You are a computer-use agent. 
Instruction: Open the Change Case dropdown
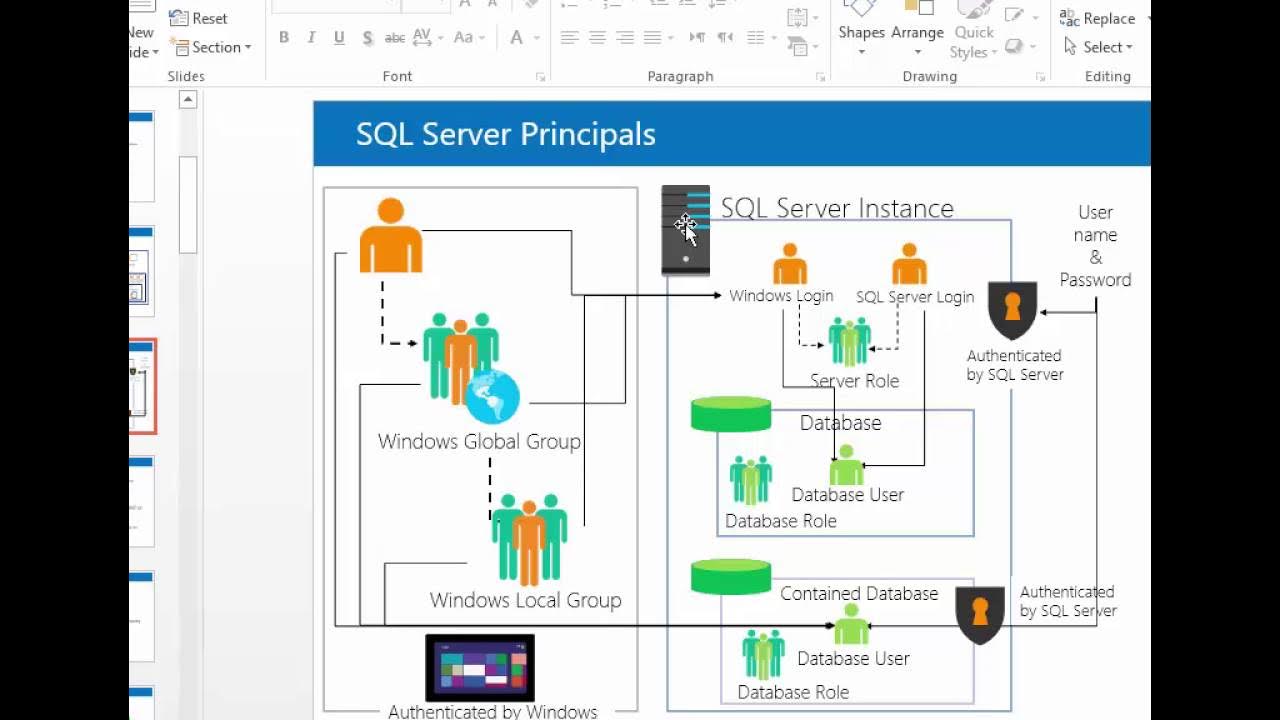pos(468,38)
